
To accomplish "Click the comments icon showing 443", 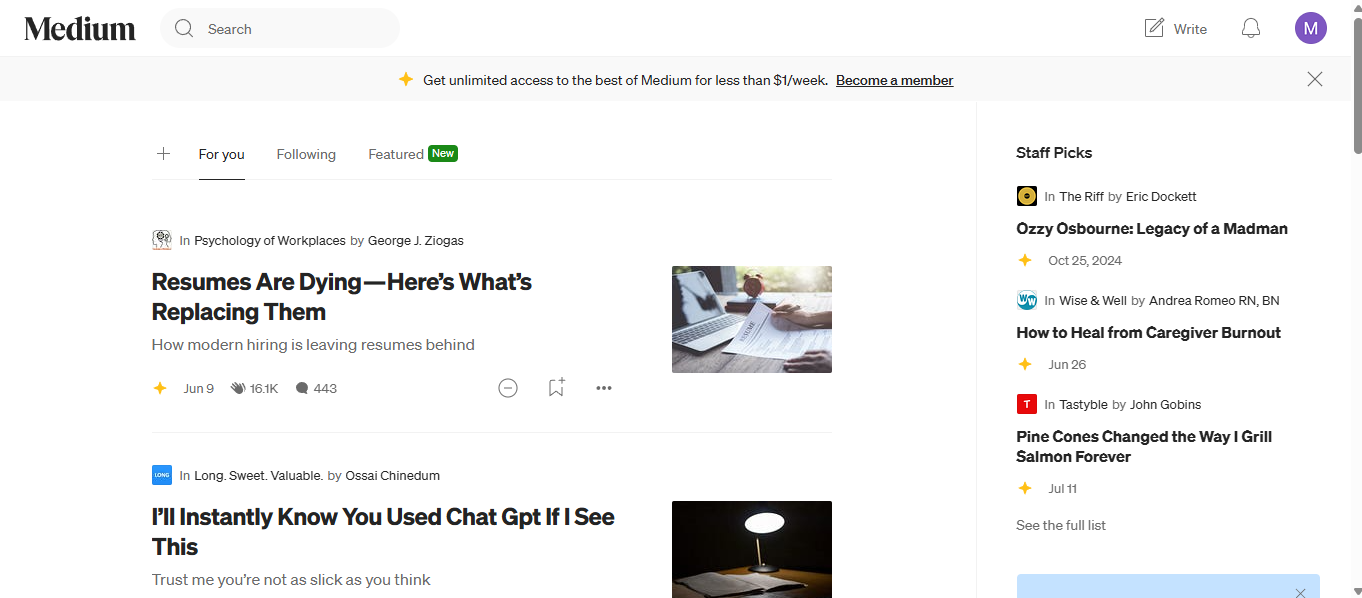I will coord(302,388).
